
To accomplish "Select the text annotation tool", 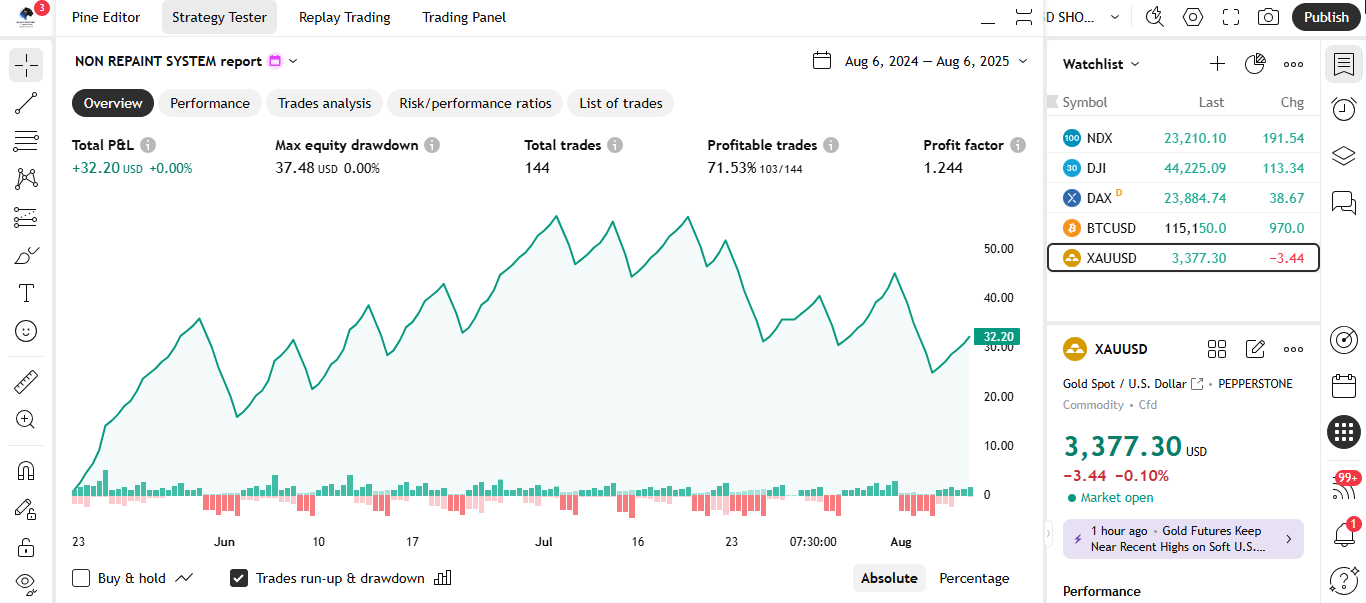I will (26, 293).
